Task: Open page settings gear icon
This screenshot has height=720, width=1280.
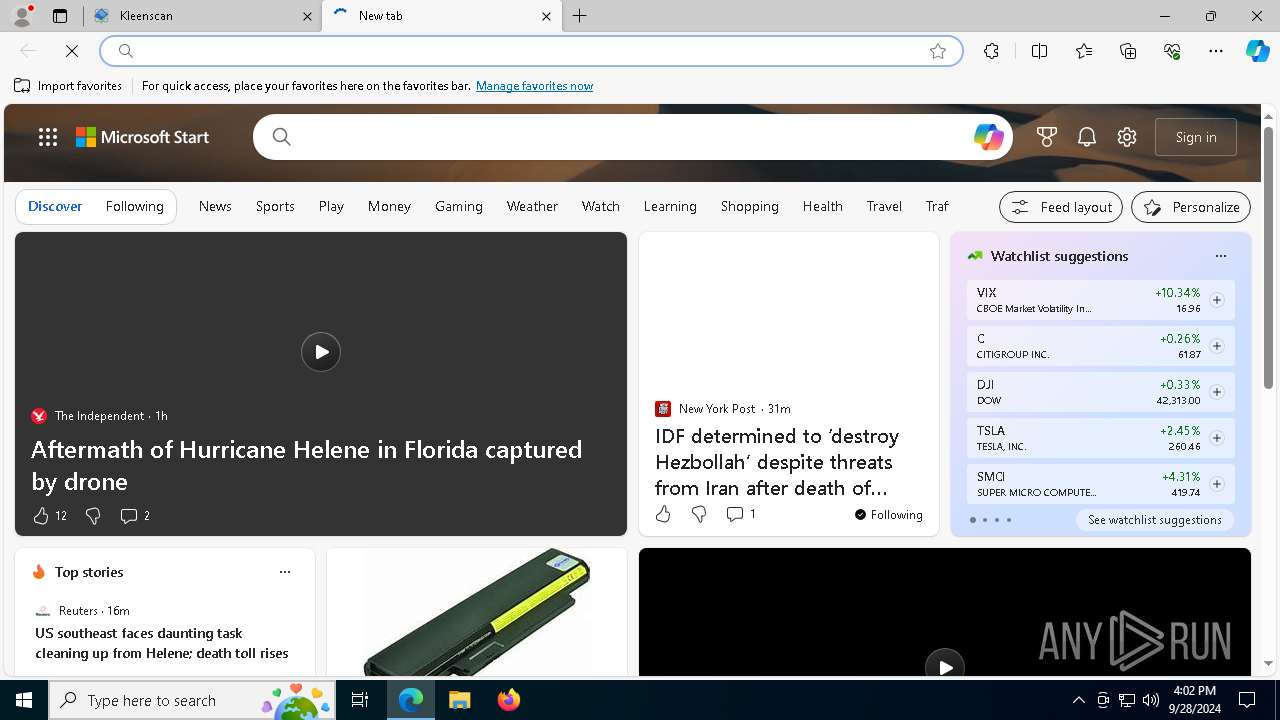Action: pos(1127,137)
